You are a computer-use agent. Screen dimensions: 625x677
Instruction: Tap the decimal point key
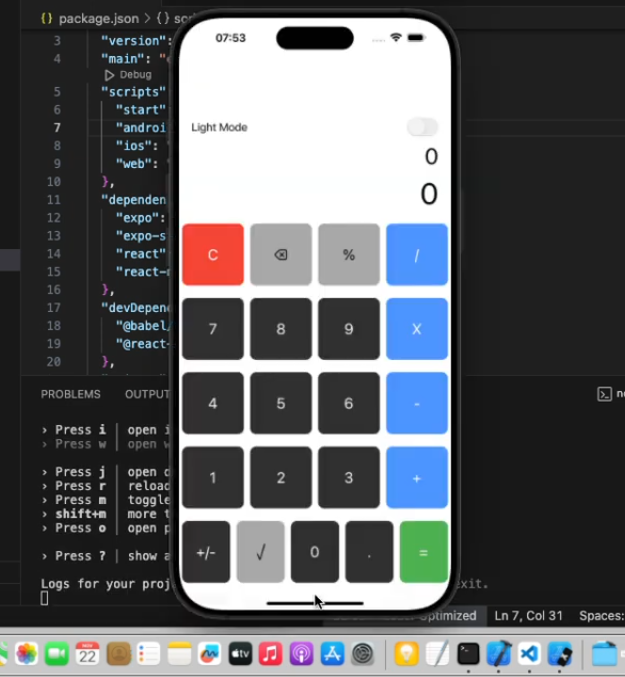369,552
